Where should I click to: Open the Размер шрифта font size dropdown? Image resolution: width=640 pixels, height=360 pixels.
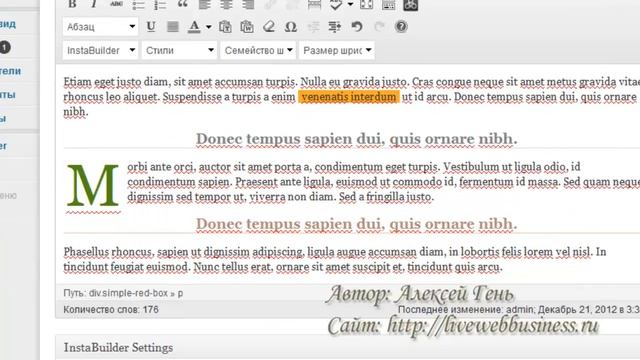click(337, 51)
